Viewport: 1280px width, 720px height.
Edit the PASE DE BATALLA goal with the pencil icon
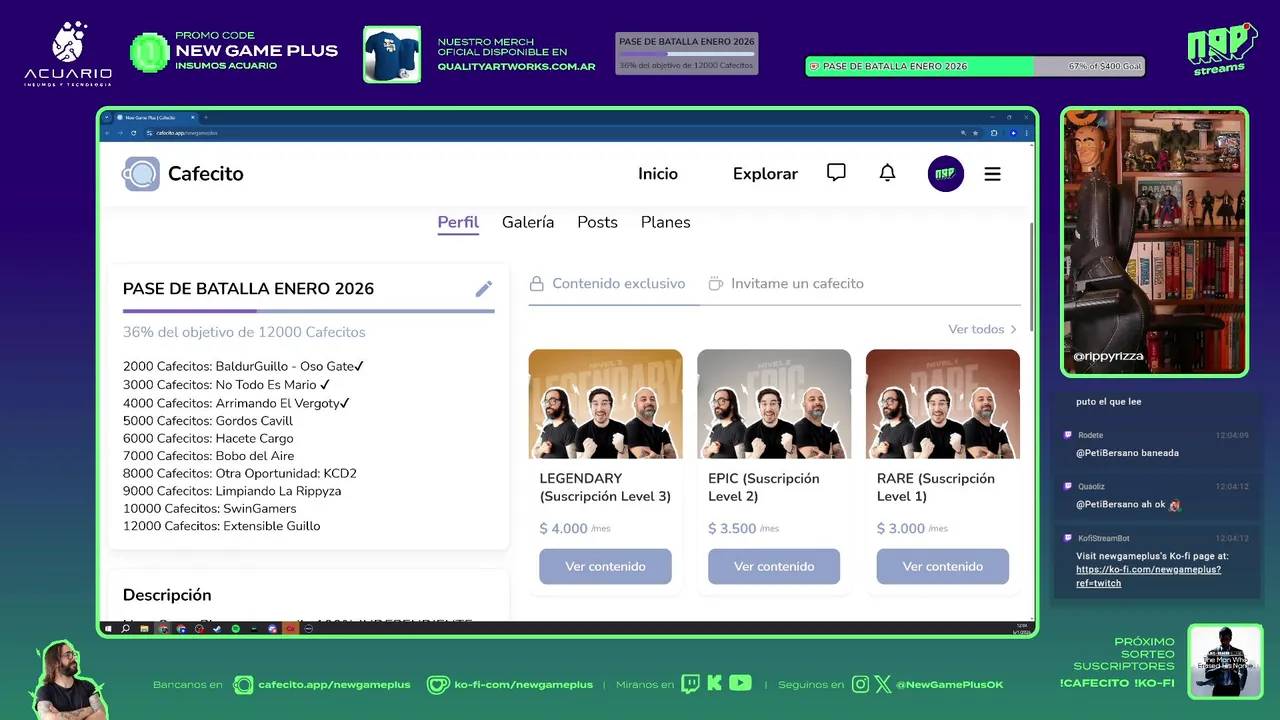pyautogui.click(x=484, y=289)
